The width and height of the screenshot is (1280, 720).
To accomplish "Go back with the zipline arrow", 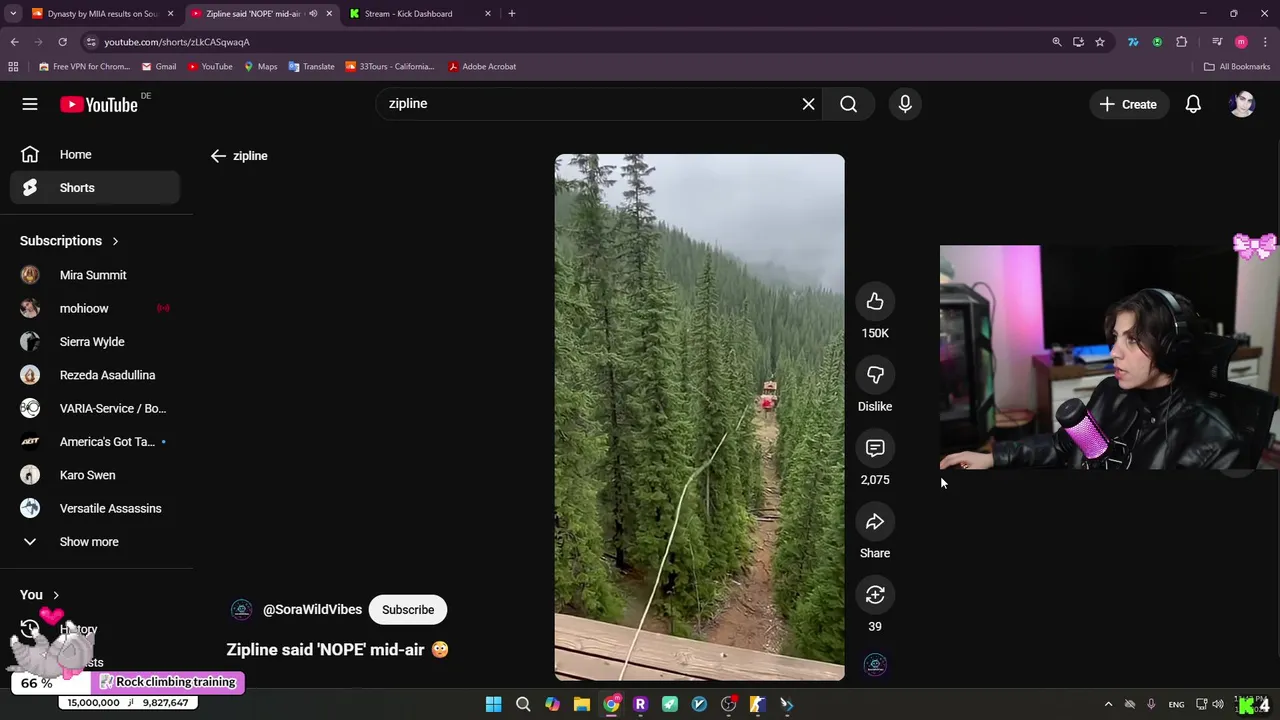I will click(218, 156).
